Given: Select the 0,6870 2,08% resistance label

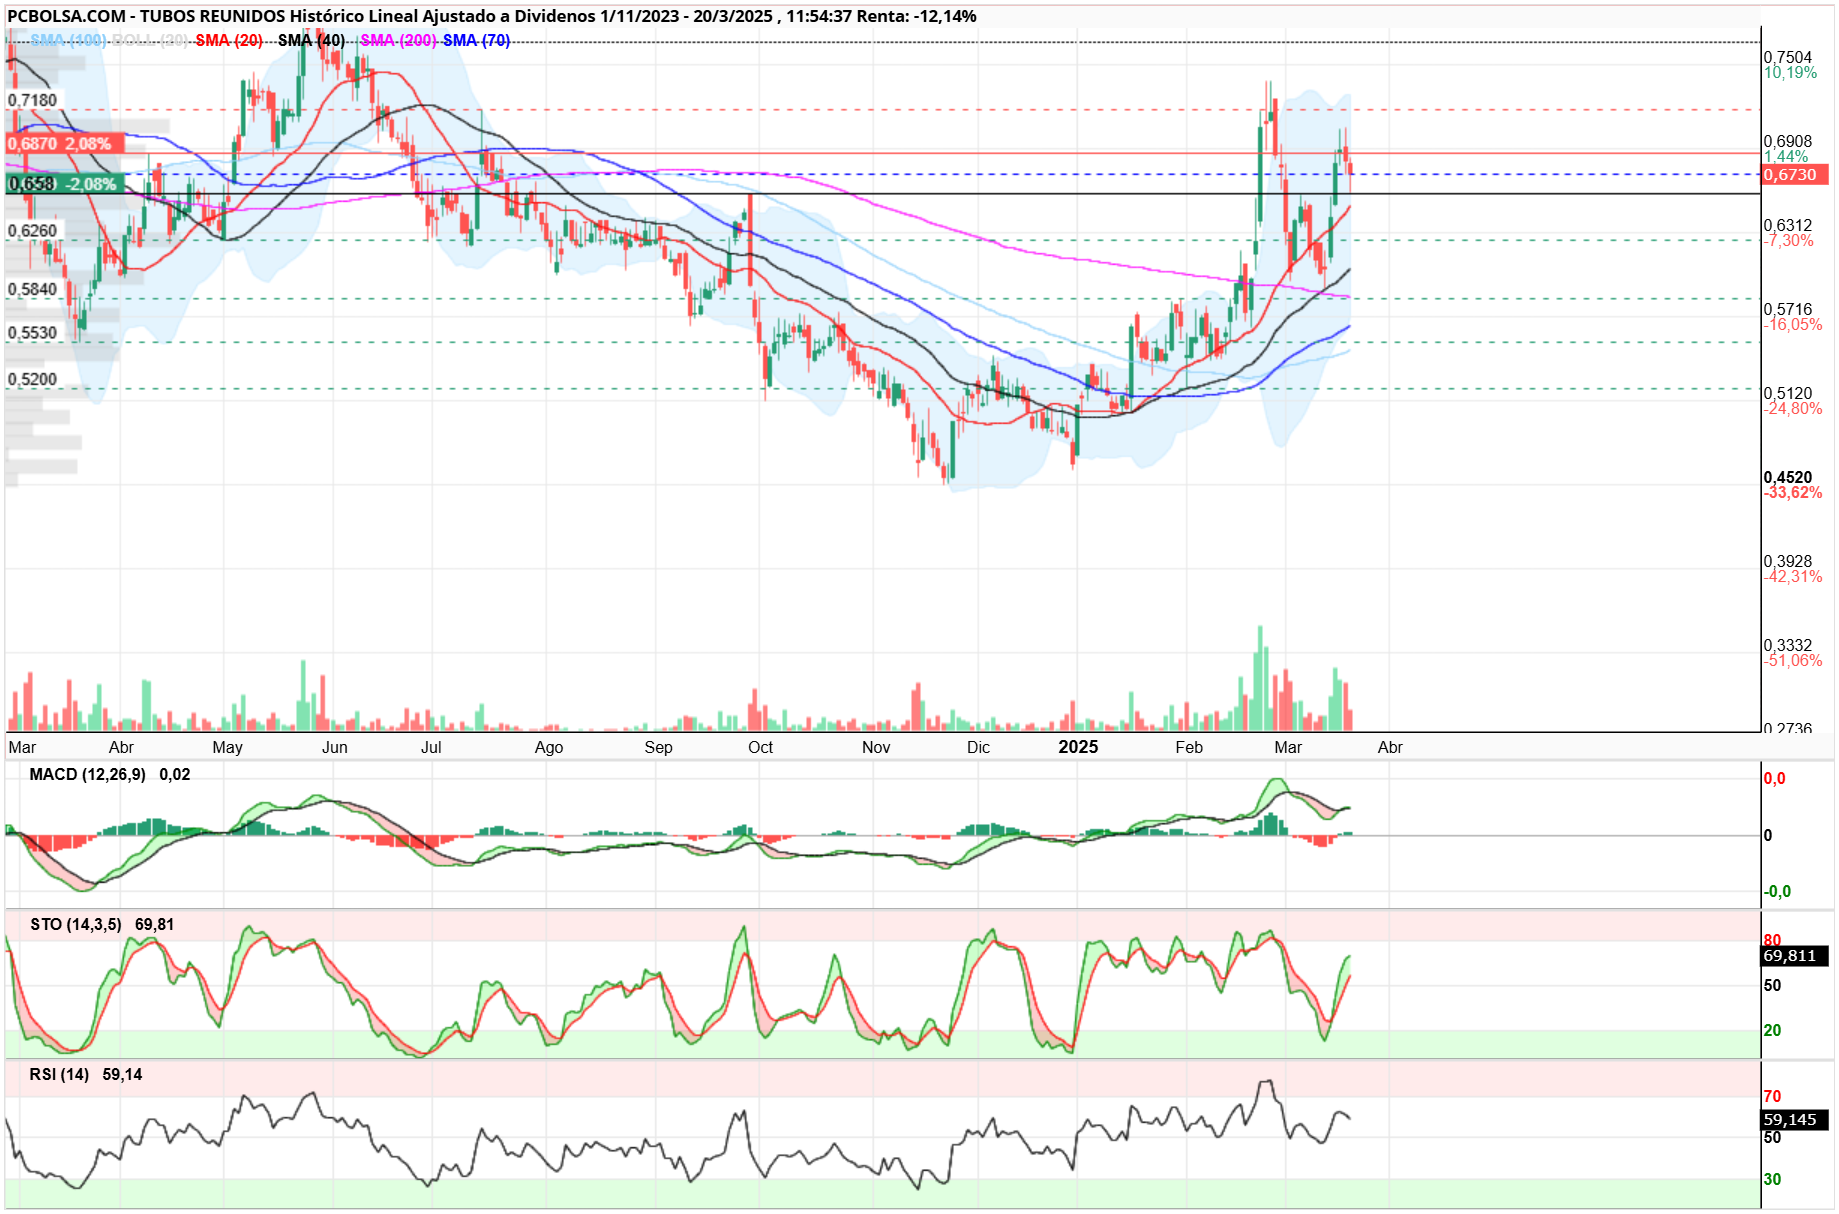Looking at the screenshot, I should pos(65,144).
